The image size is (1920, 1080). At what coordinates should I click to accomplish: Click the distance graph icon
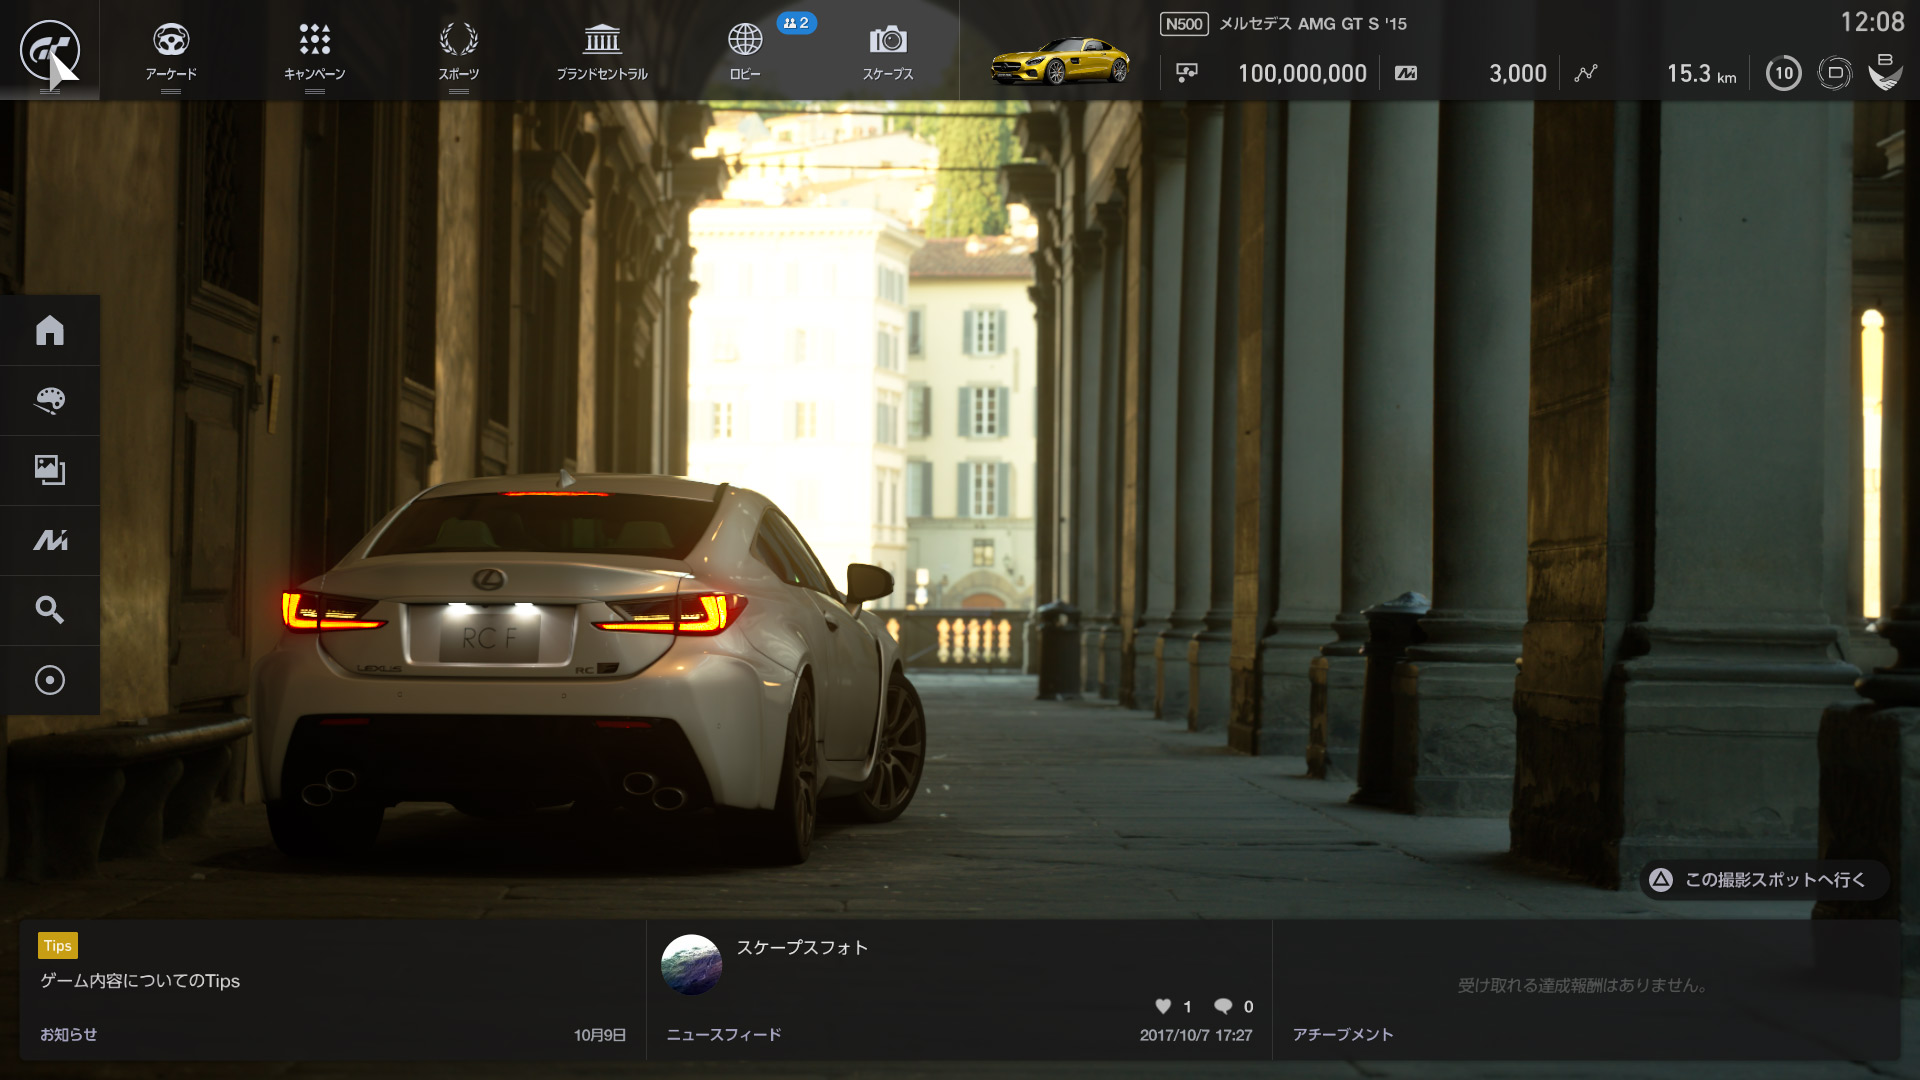[1586, 73]
